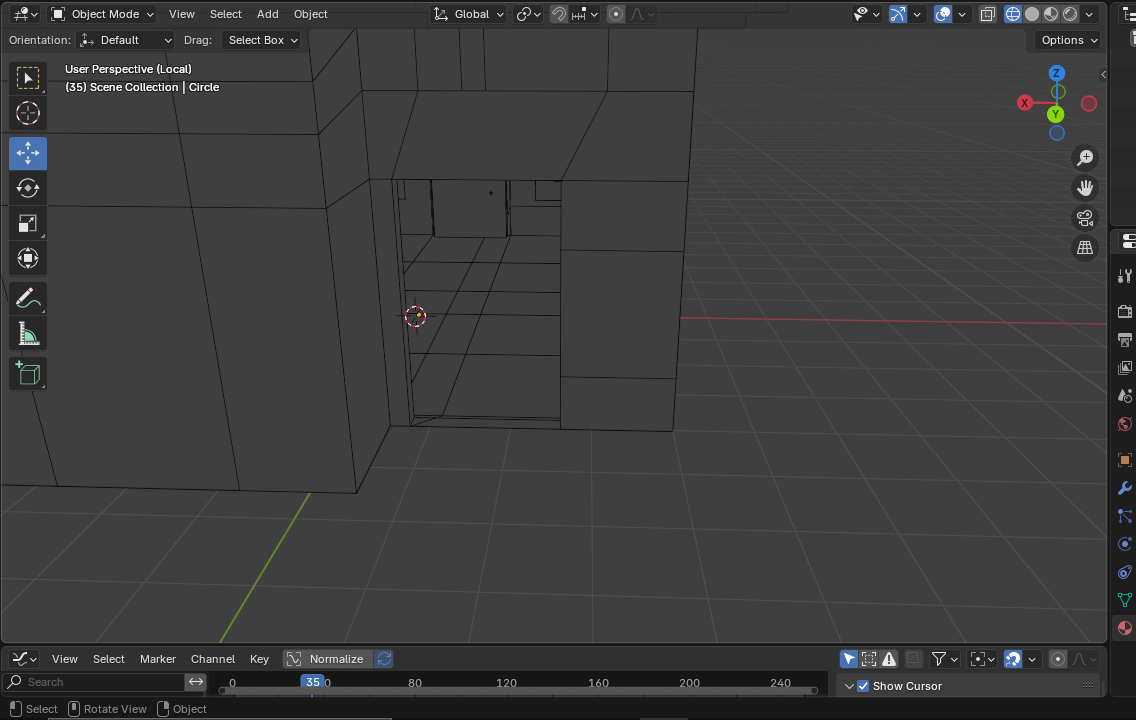Open Global transform orientation dropdown

point(468,14)
